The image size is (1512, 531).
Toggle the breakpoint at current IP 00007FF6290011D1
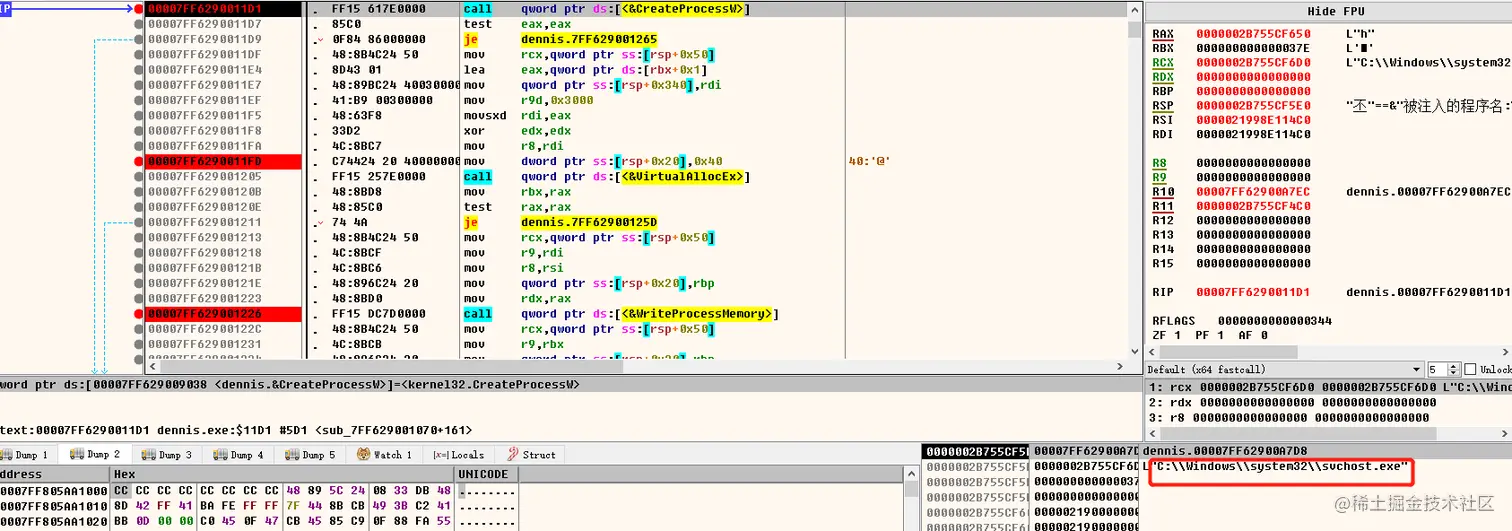click(x=138, y=9)
